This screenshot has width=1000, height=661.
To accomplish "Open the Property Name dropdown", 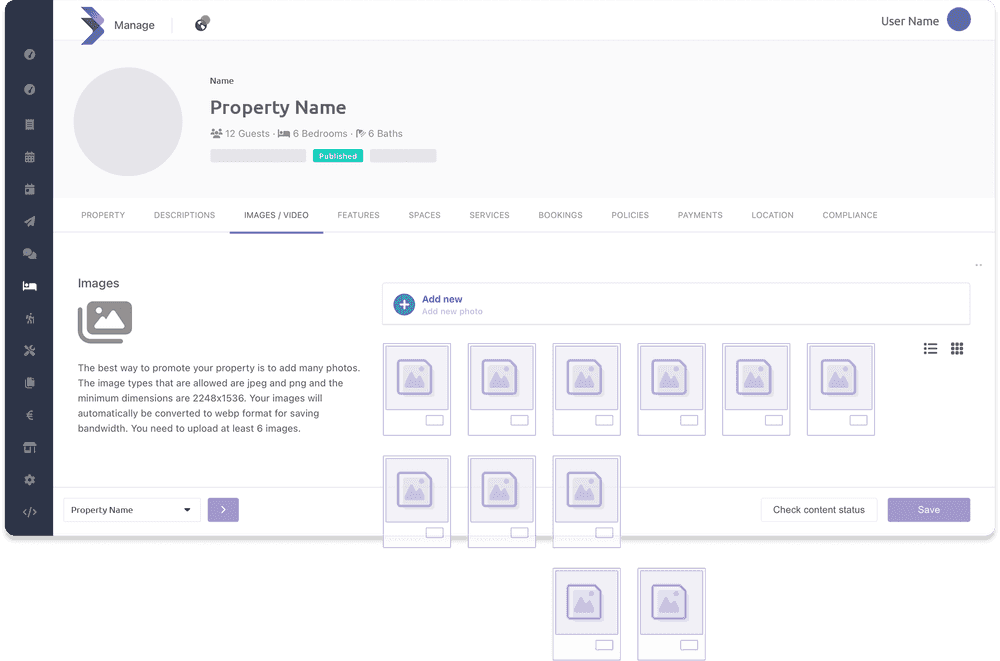I will [131, 510].
